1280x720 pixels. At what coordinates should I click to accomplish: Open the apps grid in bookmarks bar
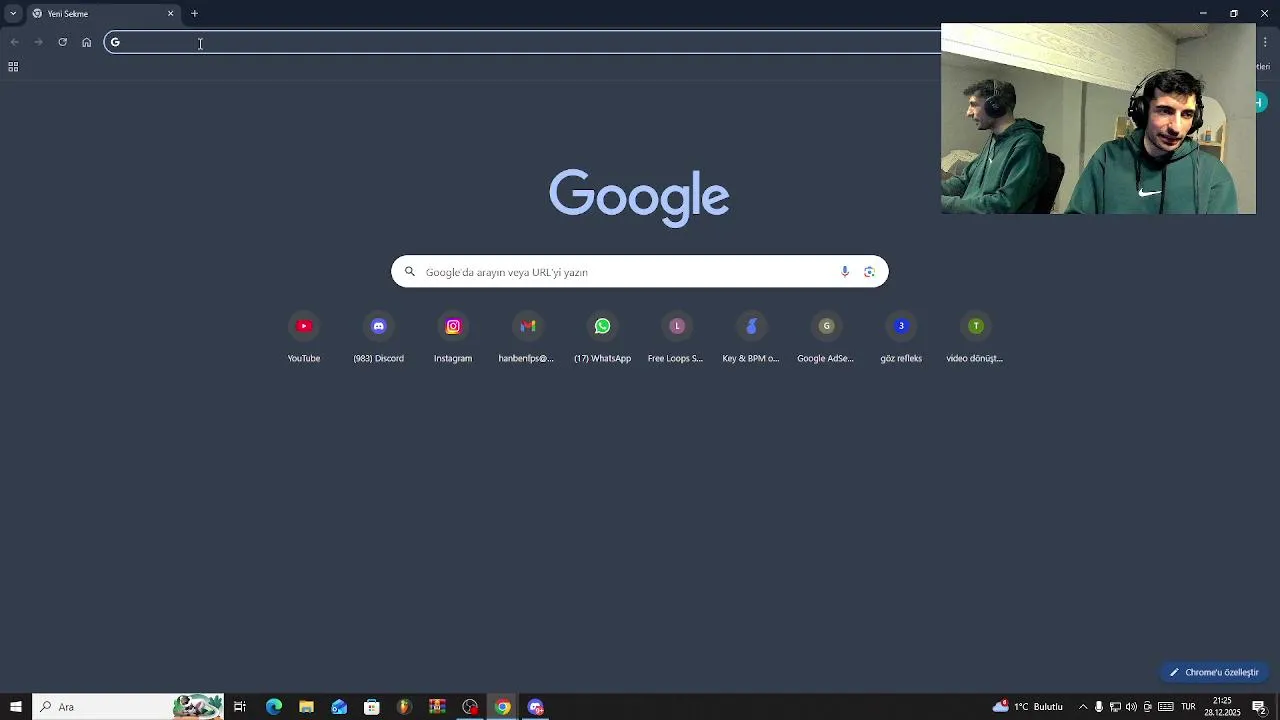[x=13, y=67]
